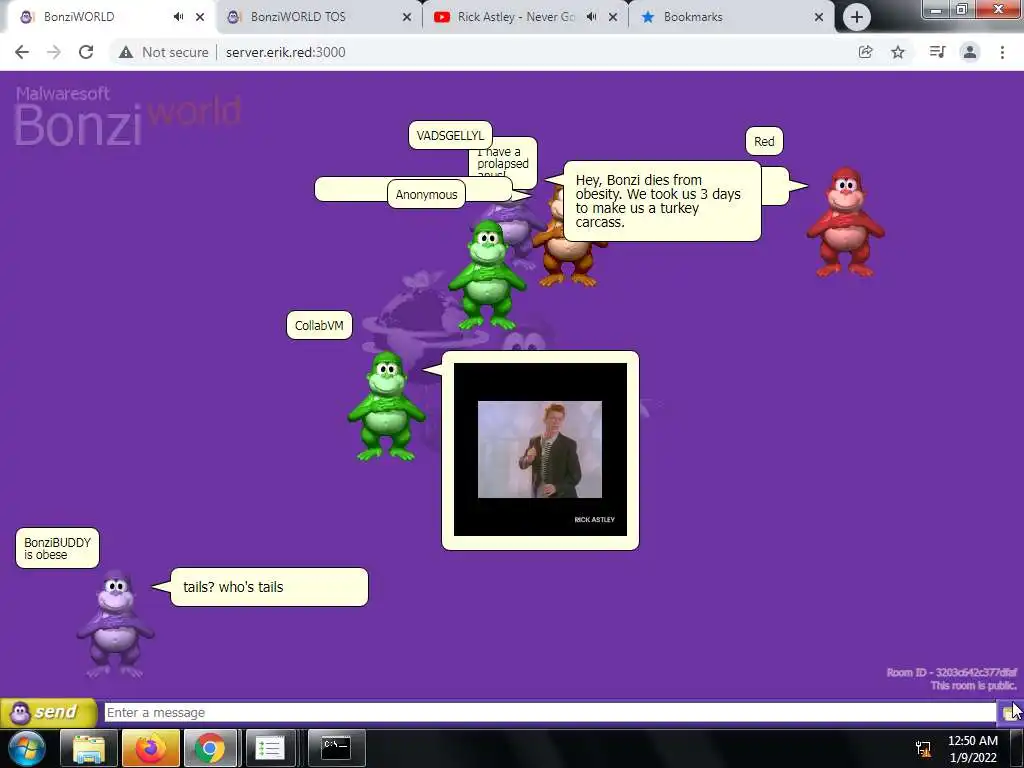Open File Explorer from the taskbar
Screen dimensions: 1024x768
point(89,748)
